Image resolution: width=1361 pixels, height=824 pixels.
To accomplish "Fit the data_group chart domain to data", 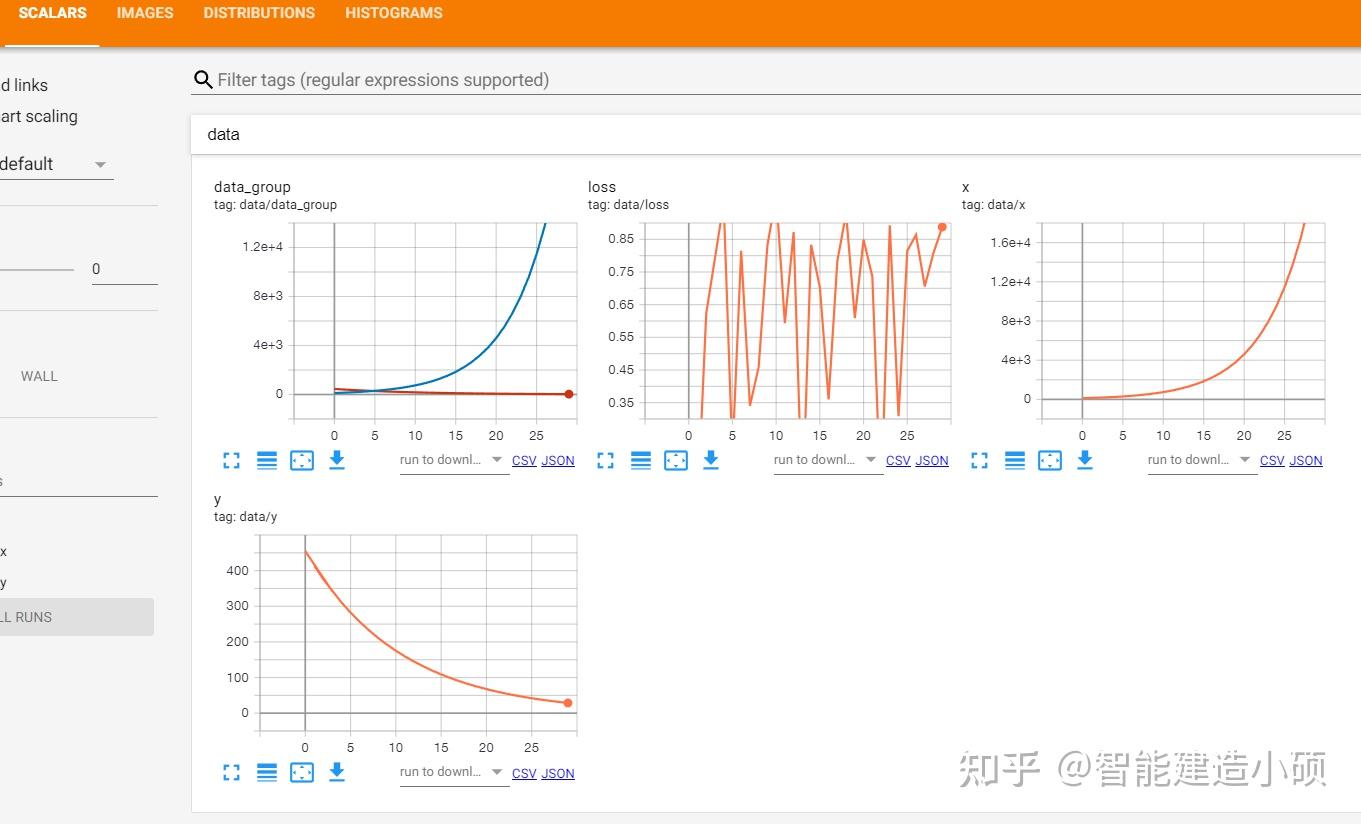I will tap(302, 460).
